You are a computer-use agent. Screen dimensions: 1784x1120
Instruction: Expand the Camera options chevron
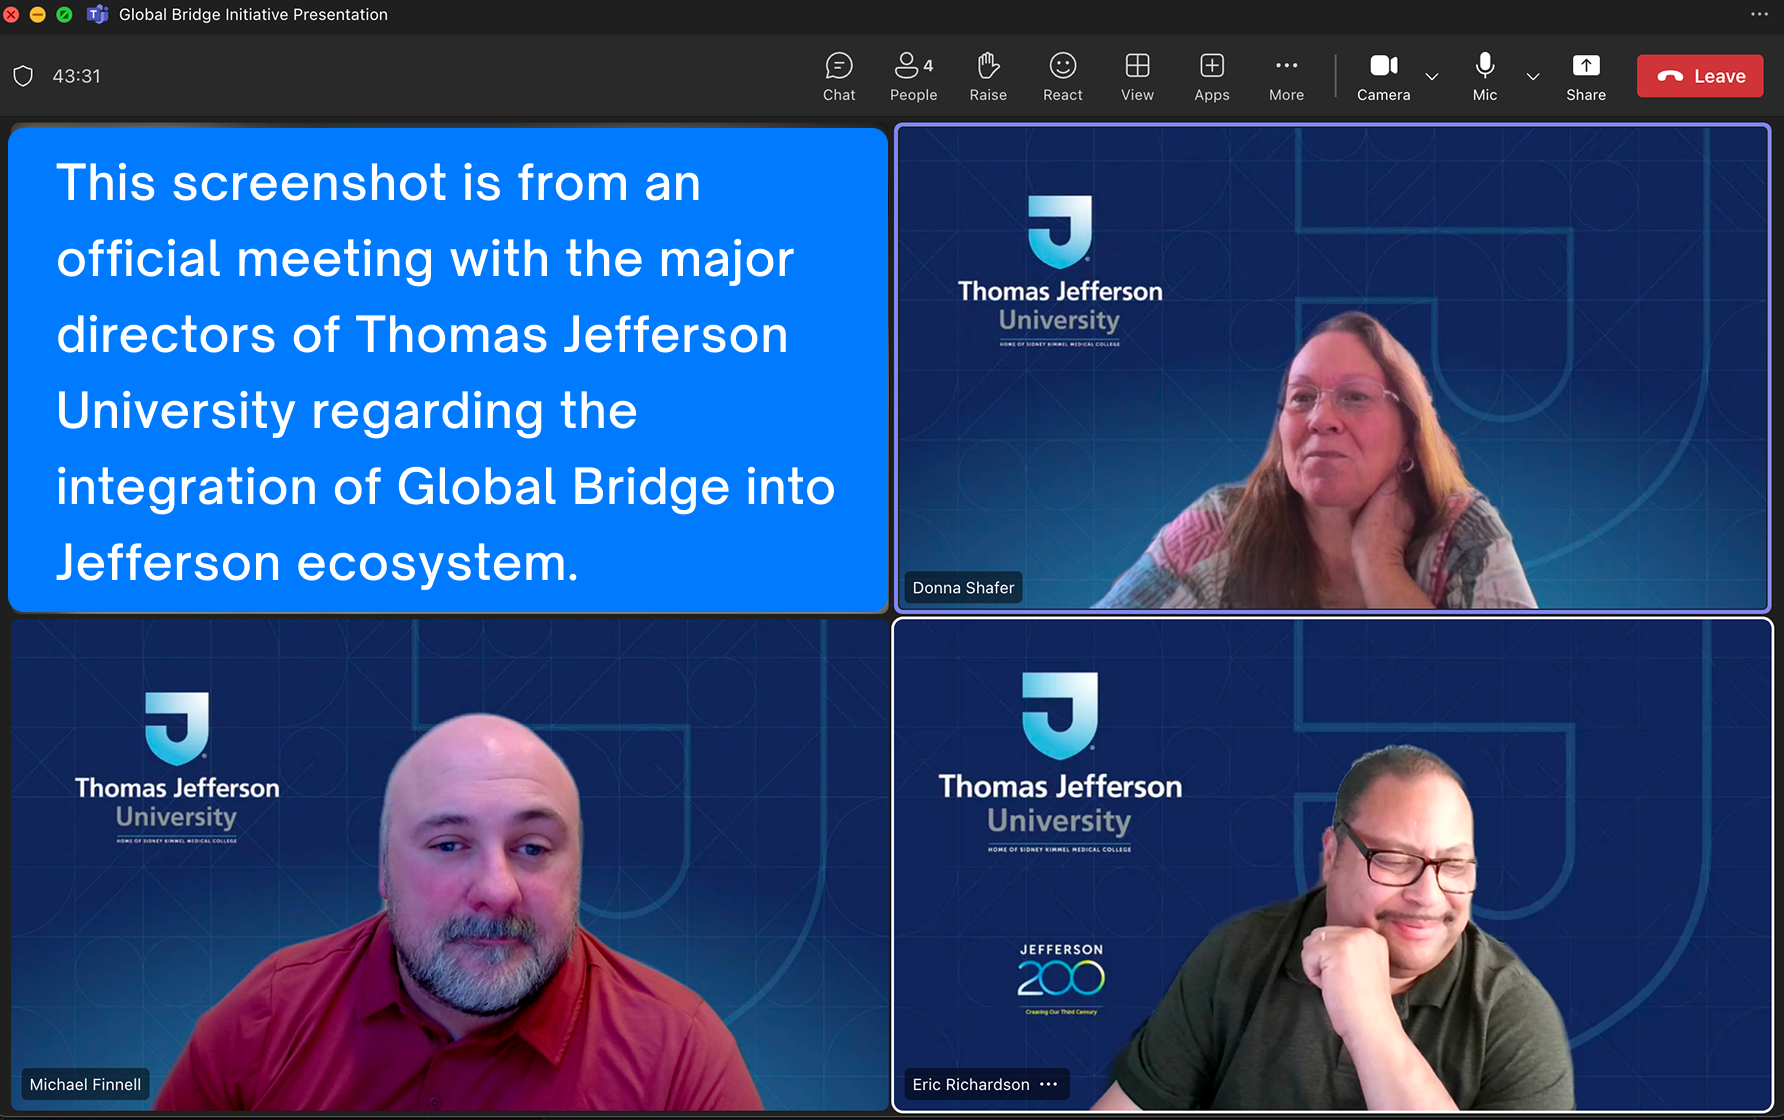pos(1432,77)
